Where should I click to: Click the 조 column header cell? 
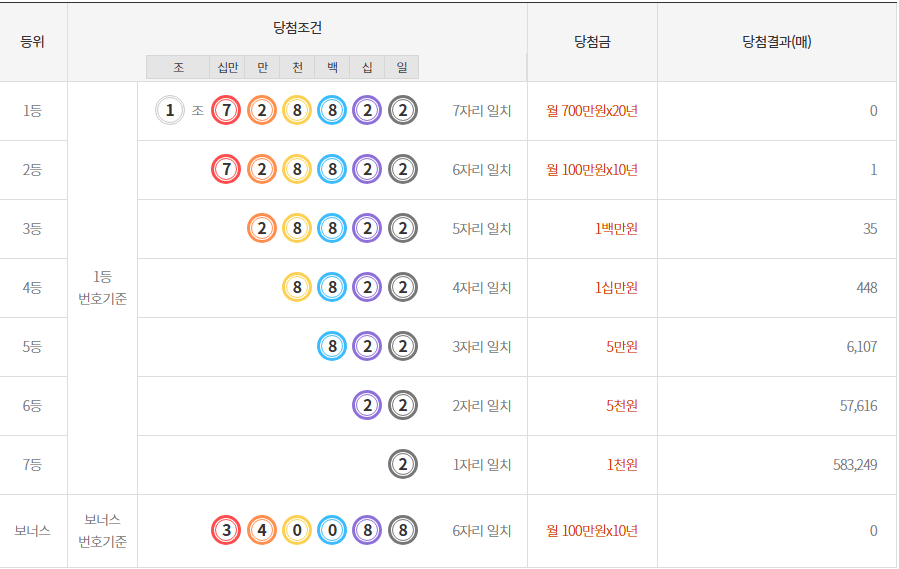(178, 67)
